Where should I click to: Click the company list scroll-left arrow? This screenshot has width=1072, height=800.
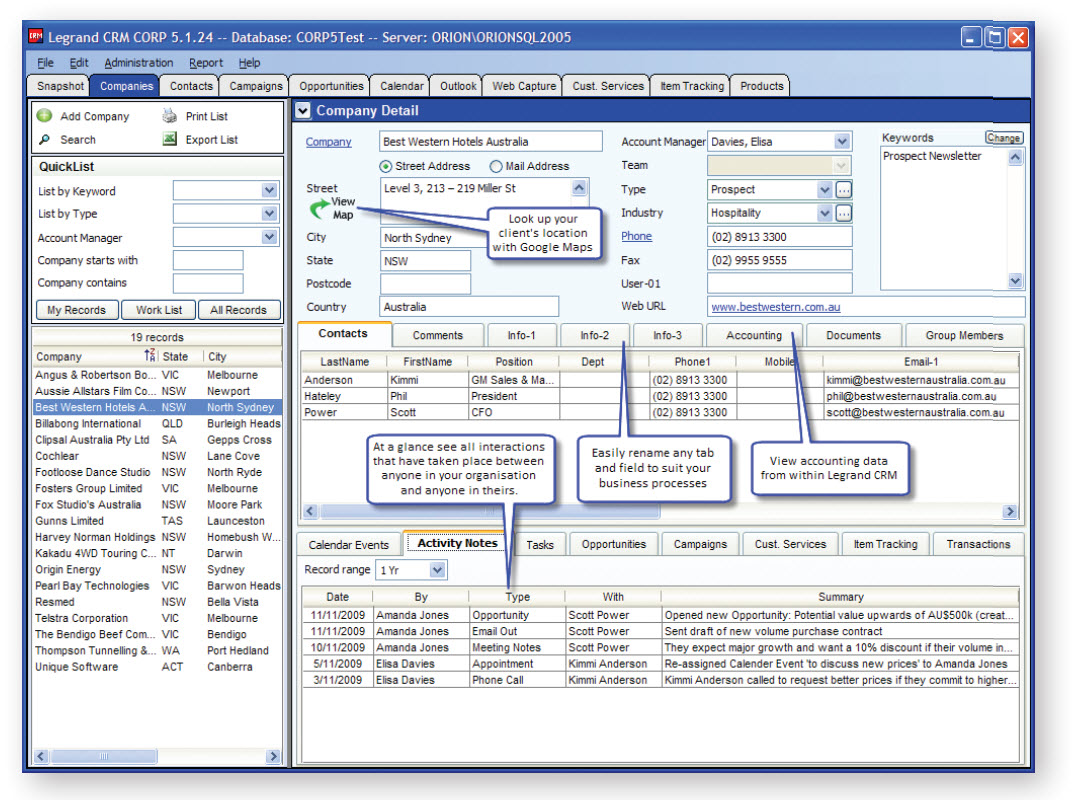point(41,756)
